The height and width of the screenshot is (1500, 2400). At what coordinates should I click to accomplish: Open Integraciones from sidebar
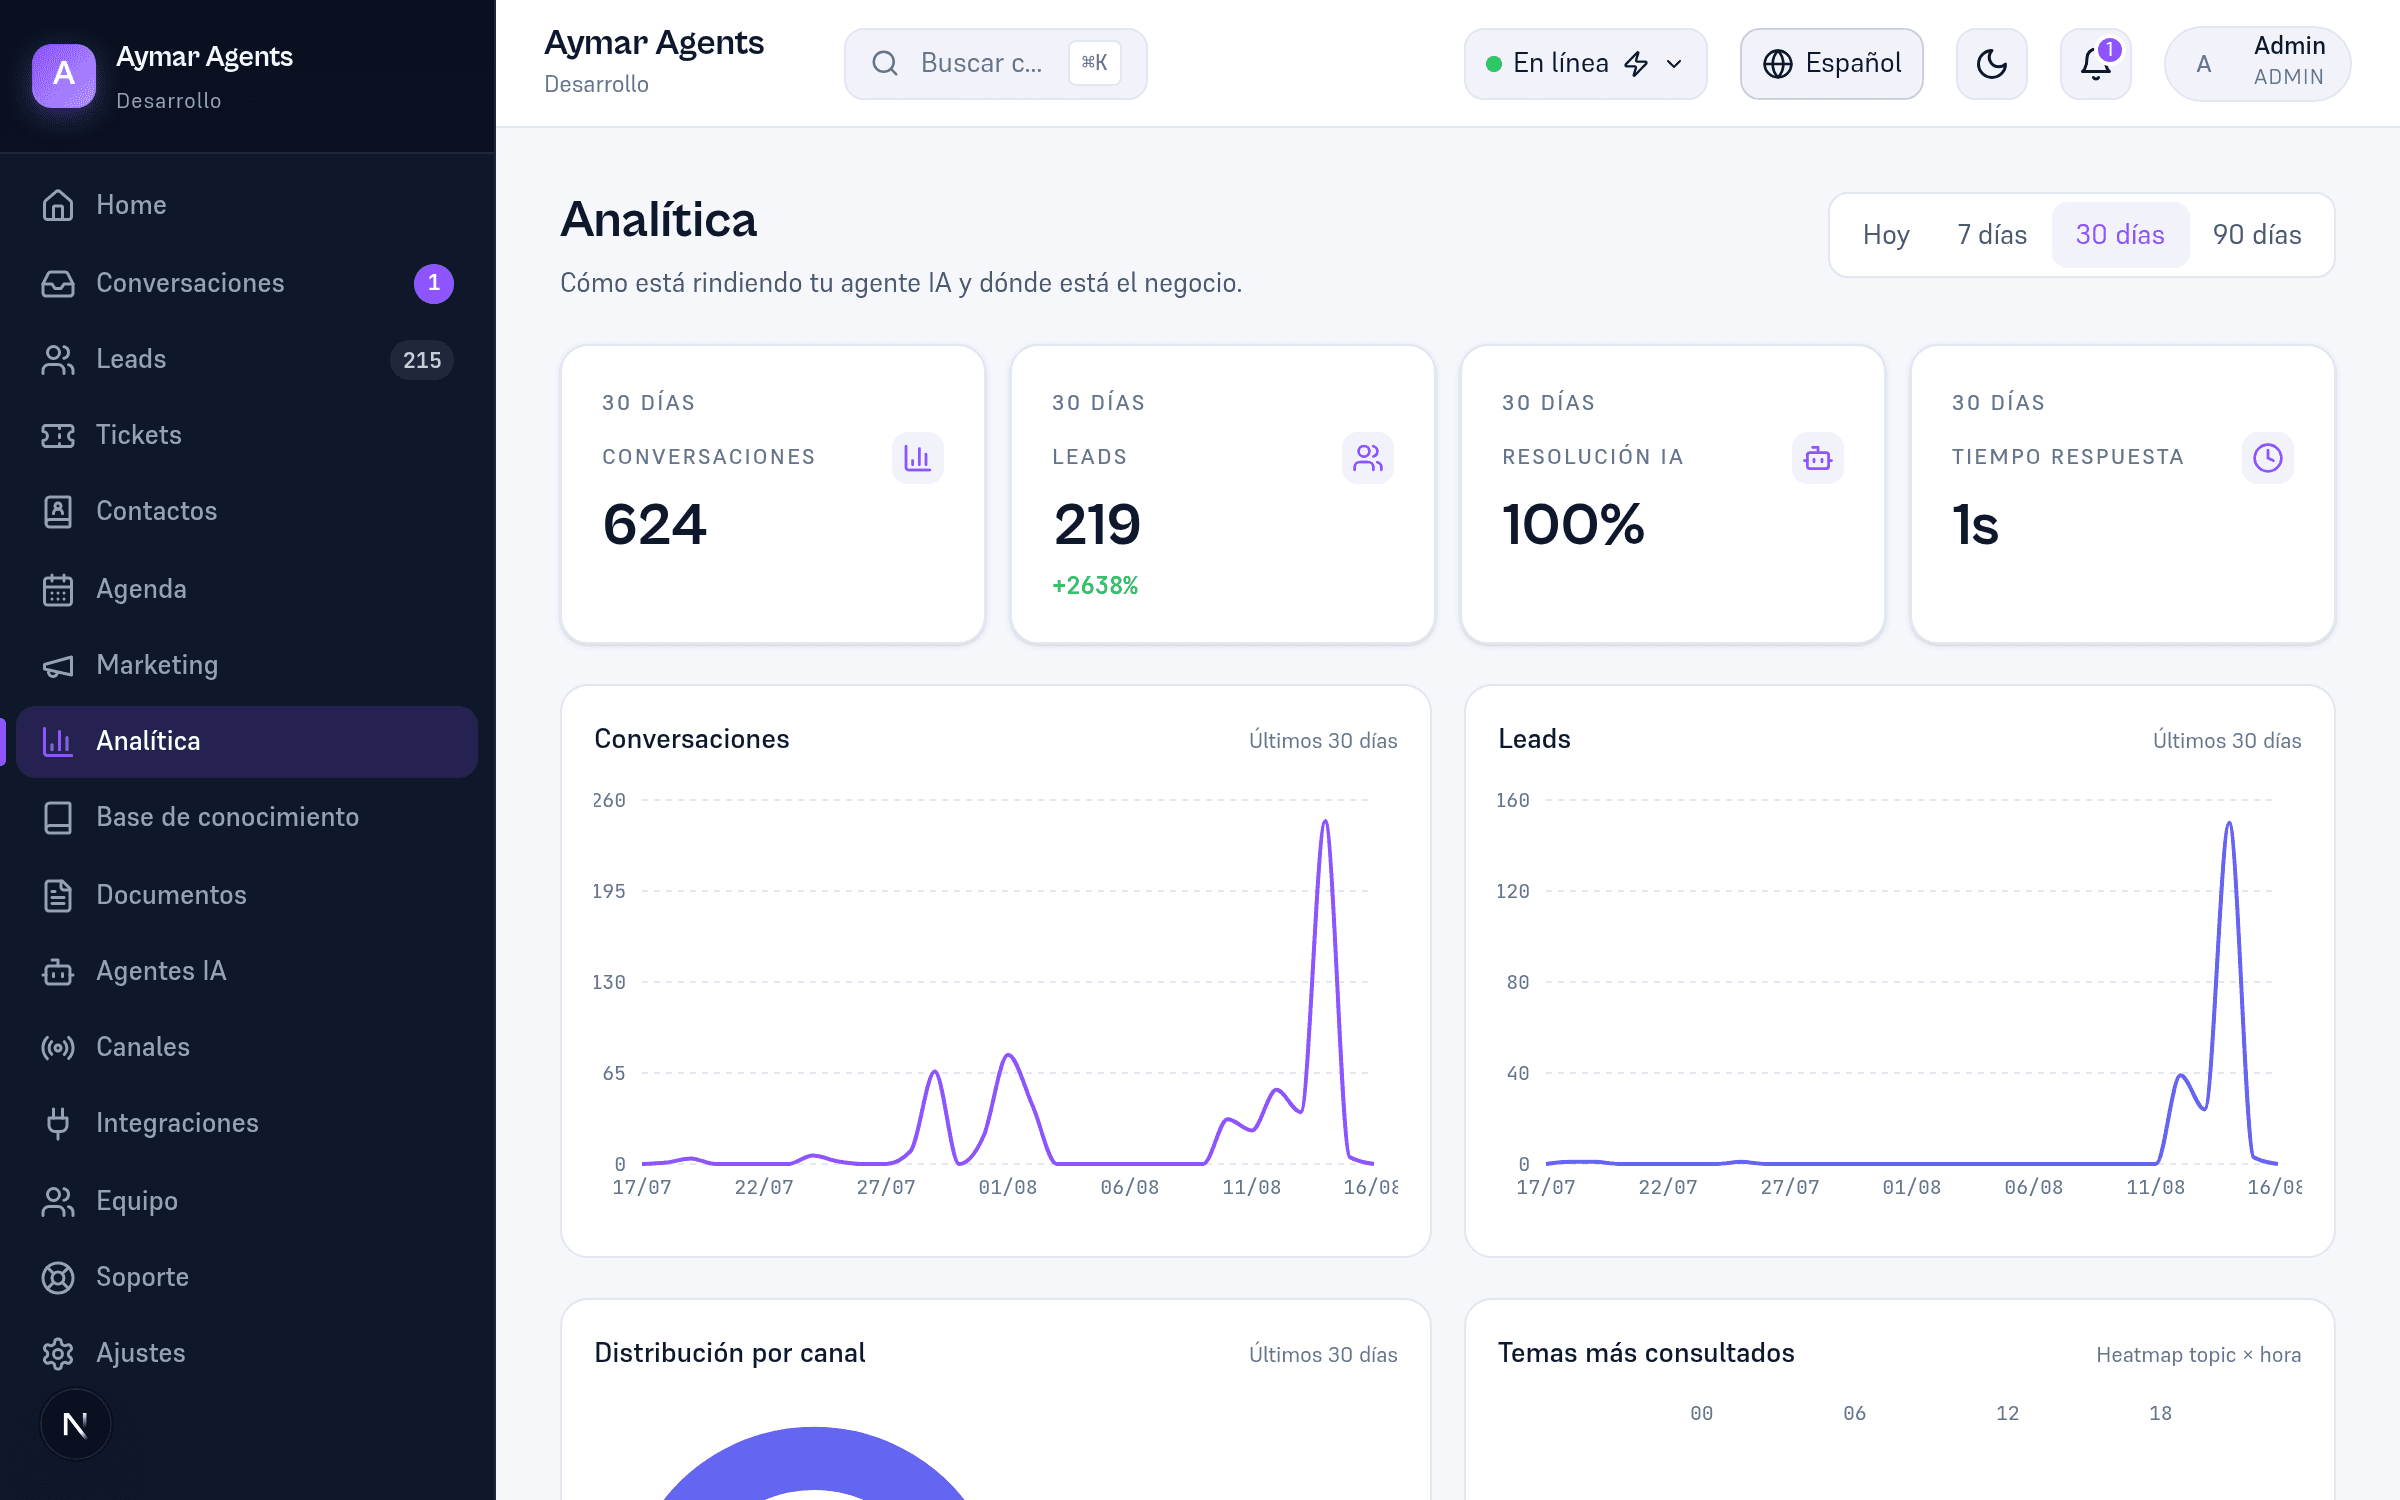247,1123
